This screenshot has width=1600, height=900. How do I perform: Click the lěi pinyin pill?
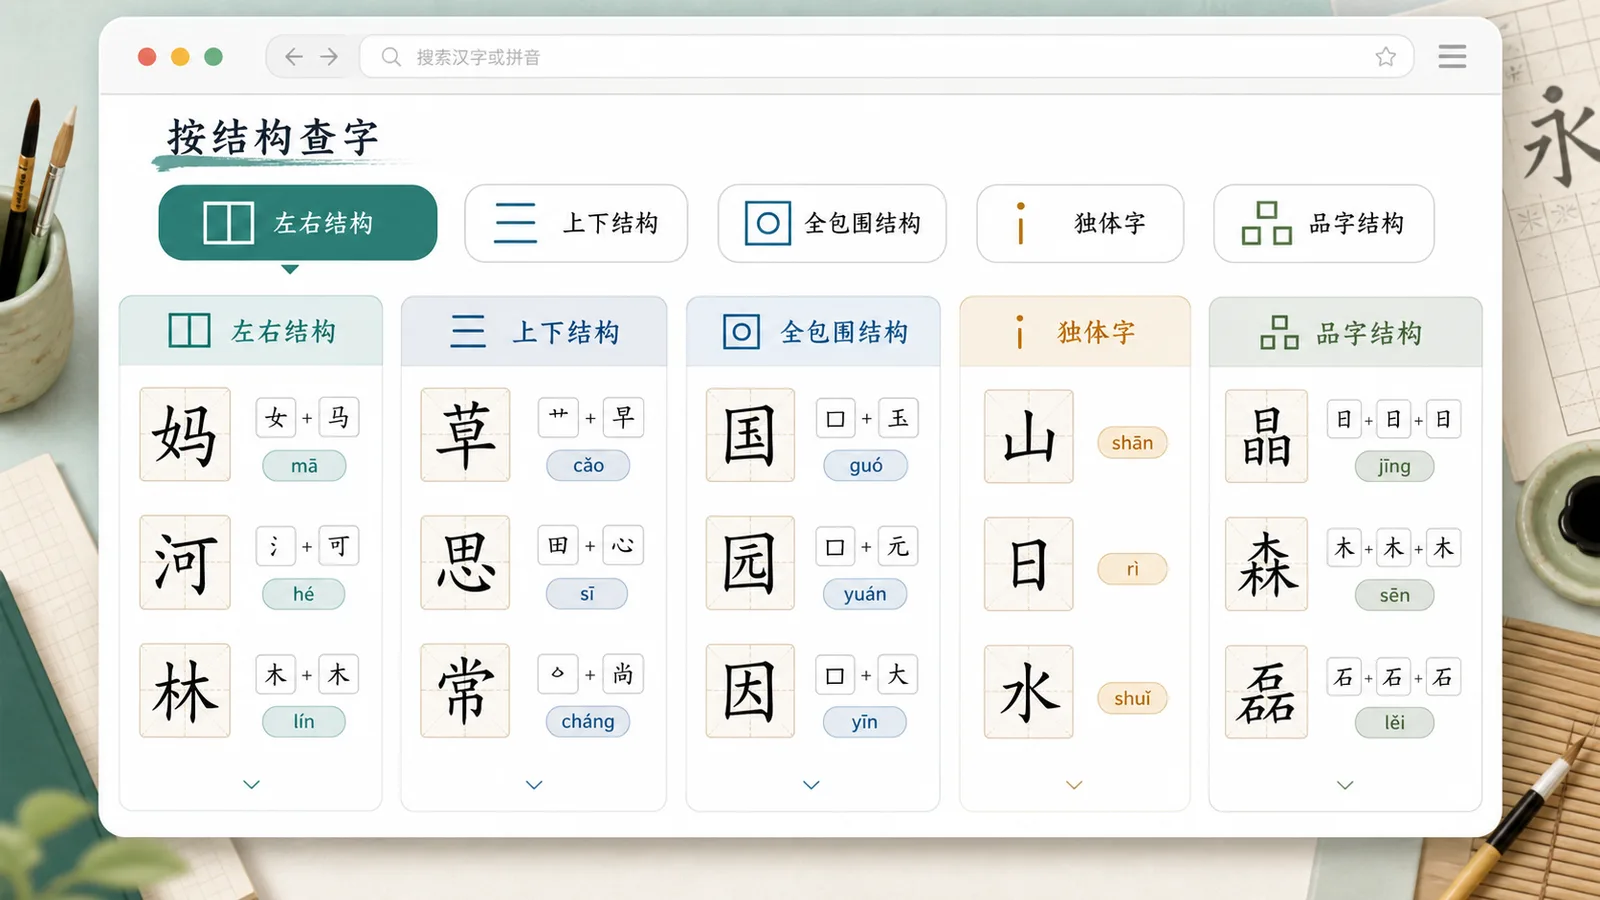click(1394, 722)
